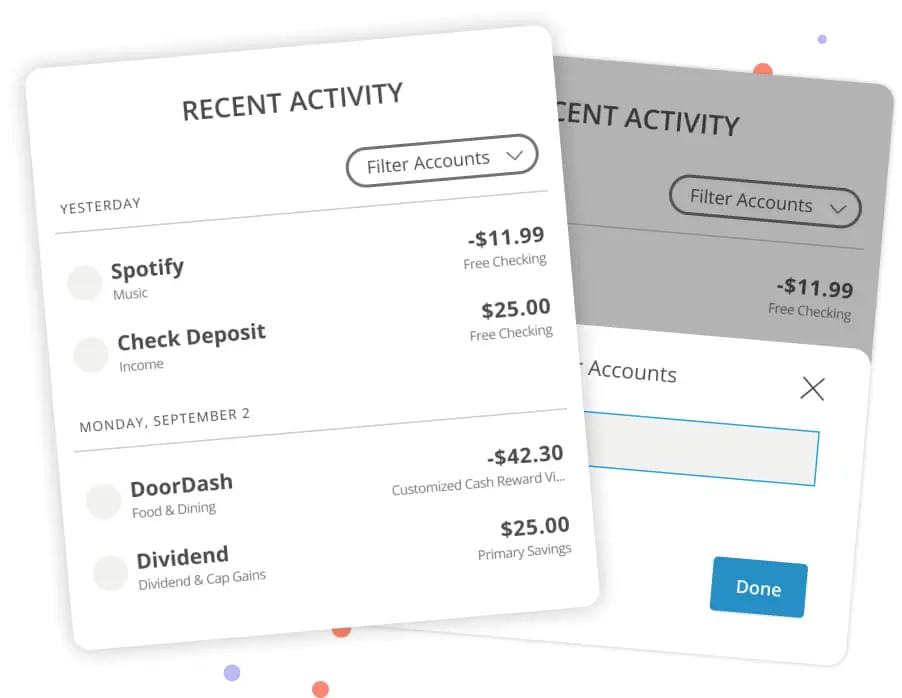Click the Food & Dining category label

174,511
